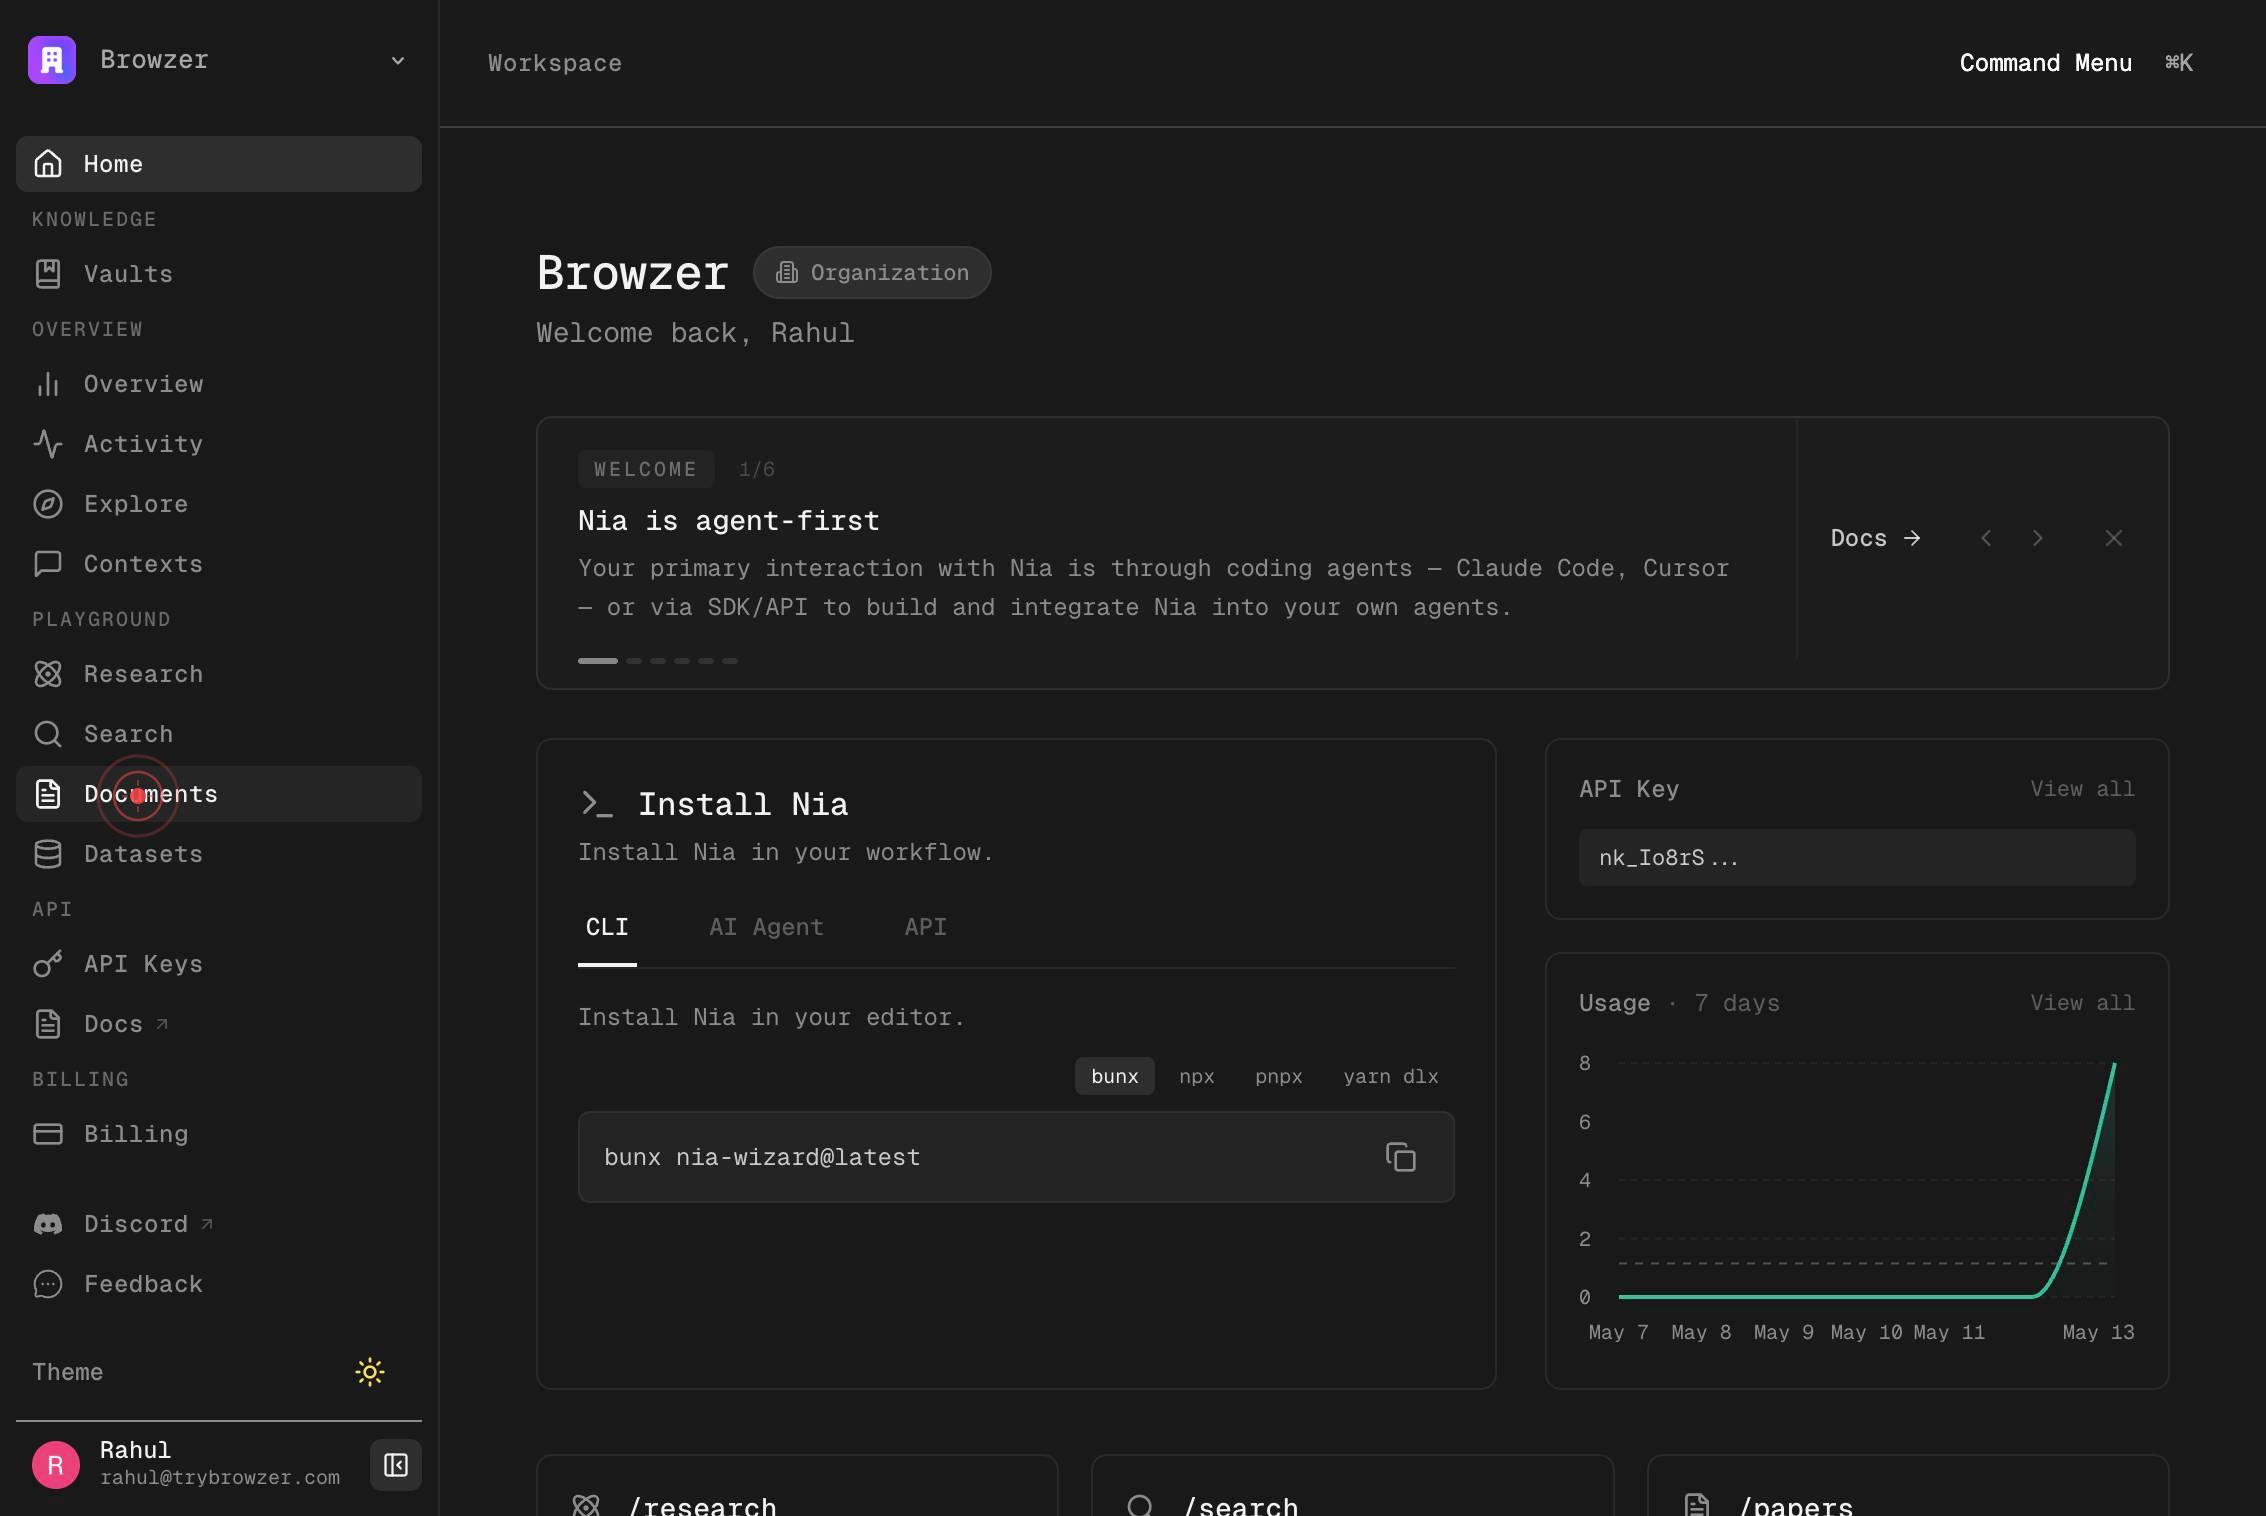Viewport: 2266px width, 1516px height.
Task: Collapse the sidebar with the panel icon
Action: pos(396,1465)
